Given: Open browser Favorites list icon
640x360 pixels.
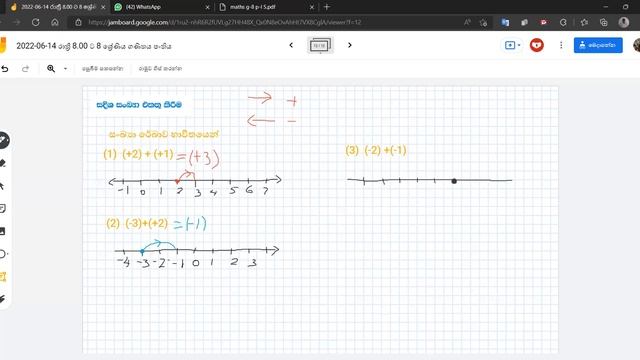Looking at the screenshot, I should [584, 22].
